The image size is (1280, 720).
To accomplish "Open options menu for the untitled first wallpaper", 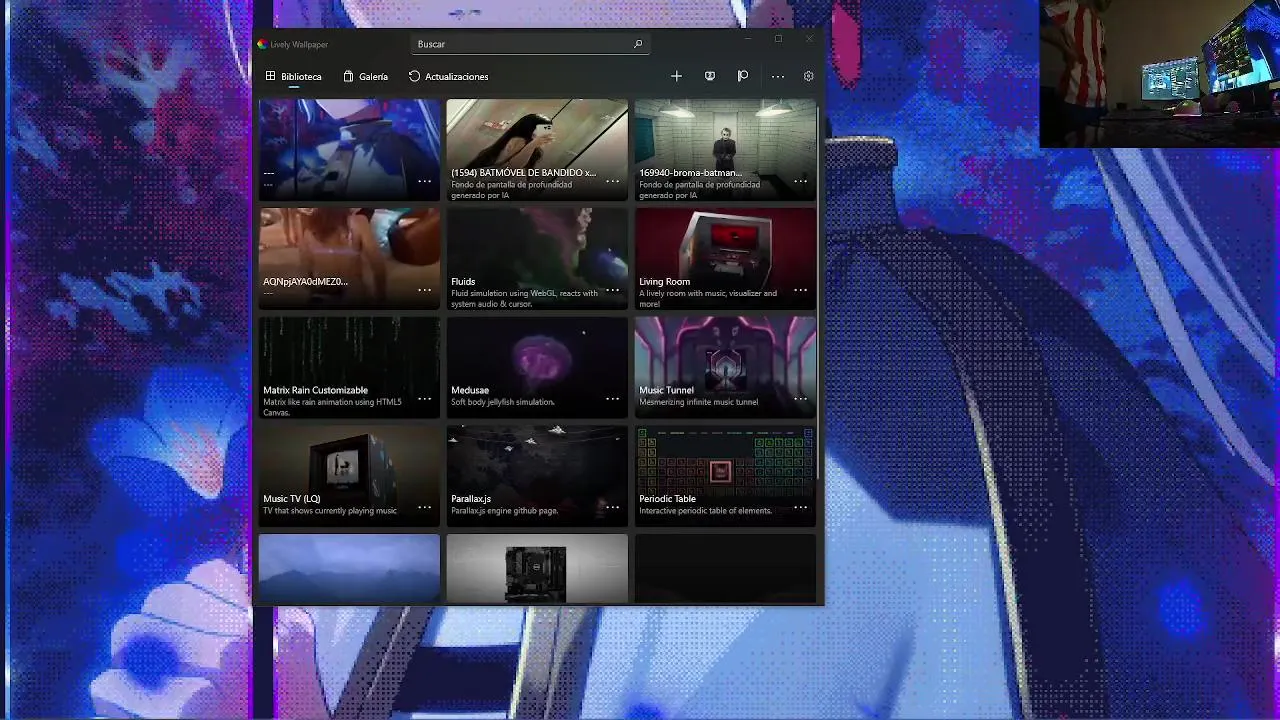I will [x=424, y=181].
